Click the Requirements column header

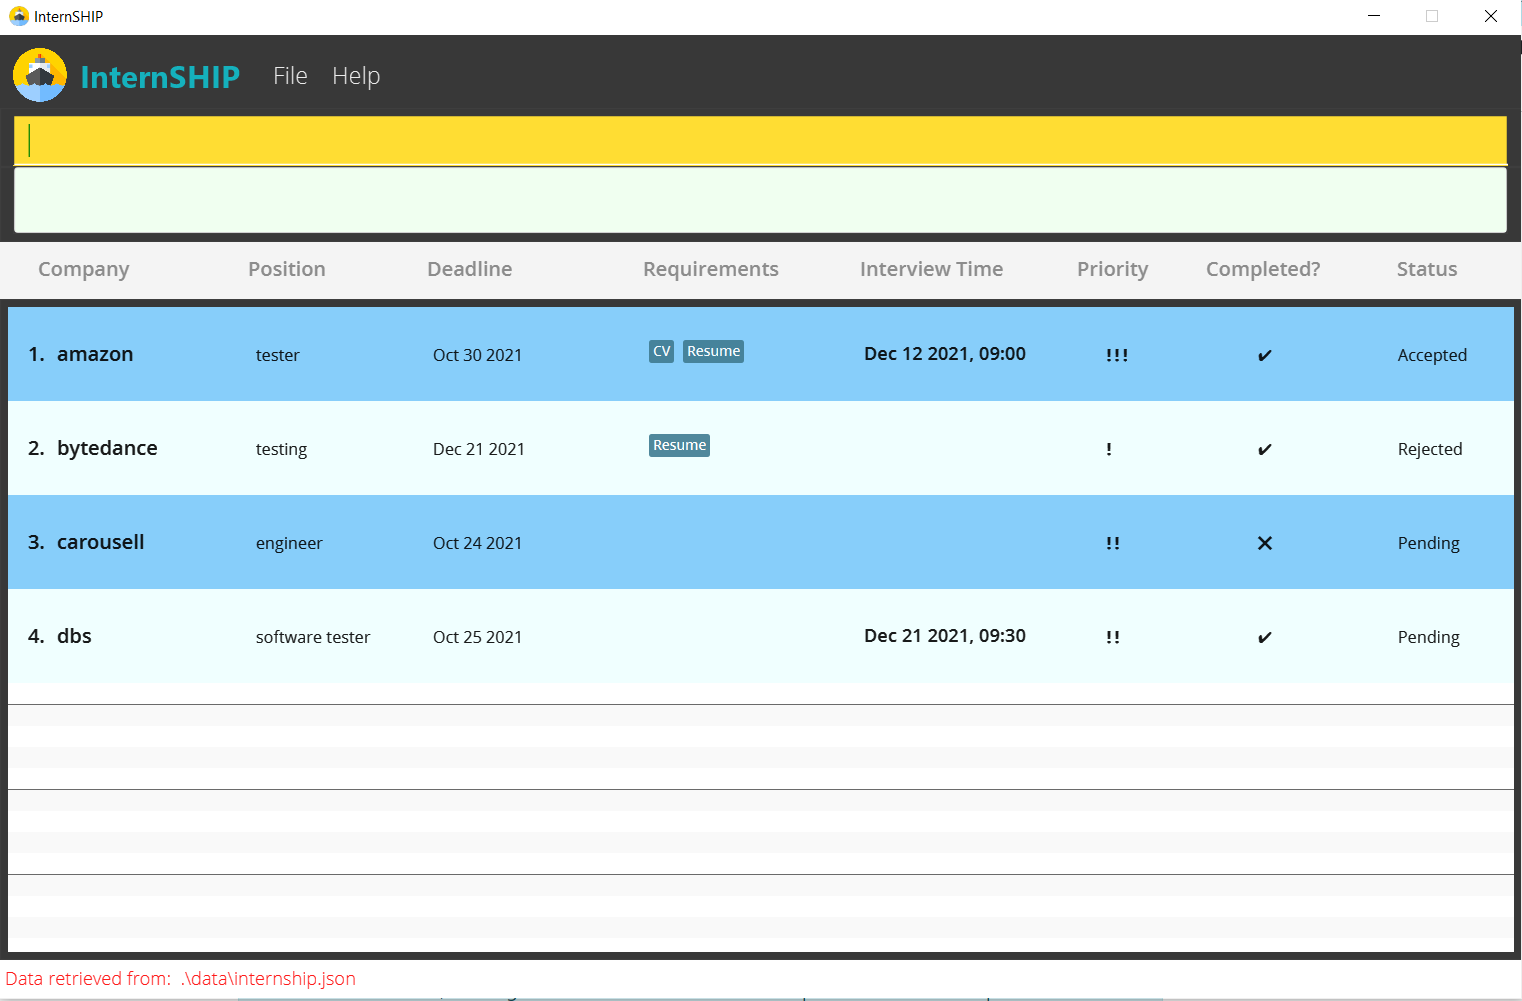coord(711,269)
